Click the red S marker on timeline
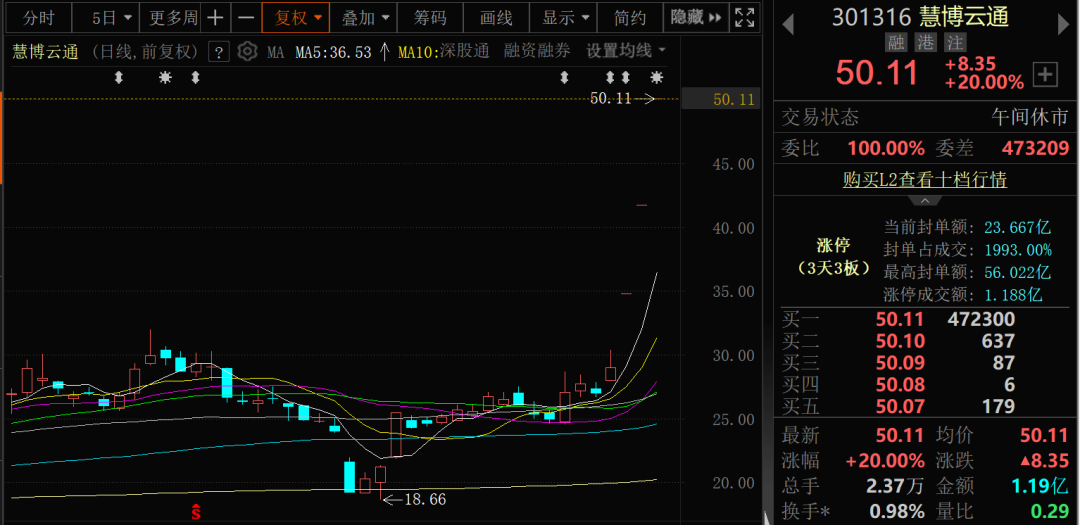 (196, 512)
